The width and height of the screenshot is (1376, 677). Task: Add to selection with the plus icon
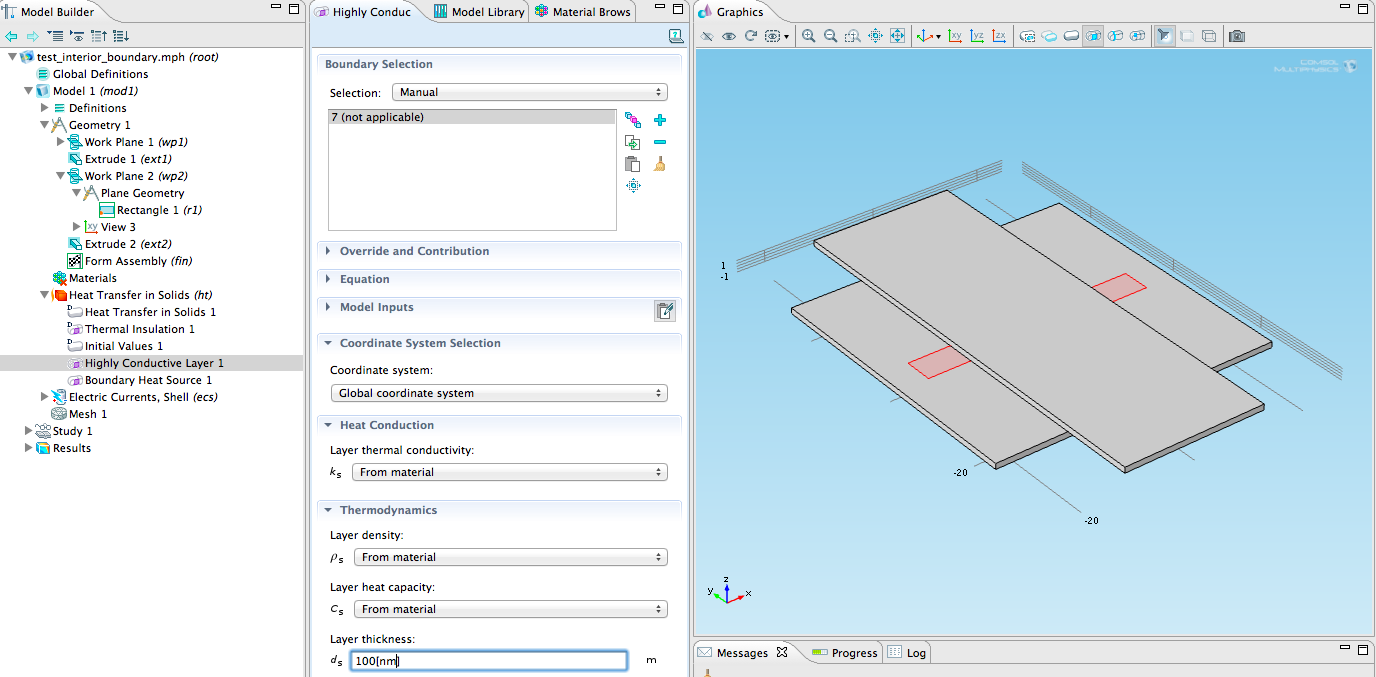tap(660, 120)
